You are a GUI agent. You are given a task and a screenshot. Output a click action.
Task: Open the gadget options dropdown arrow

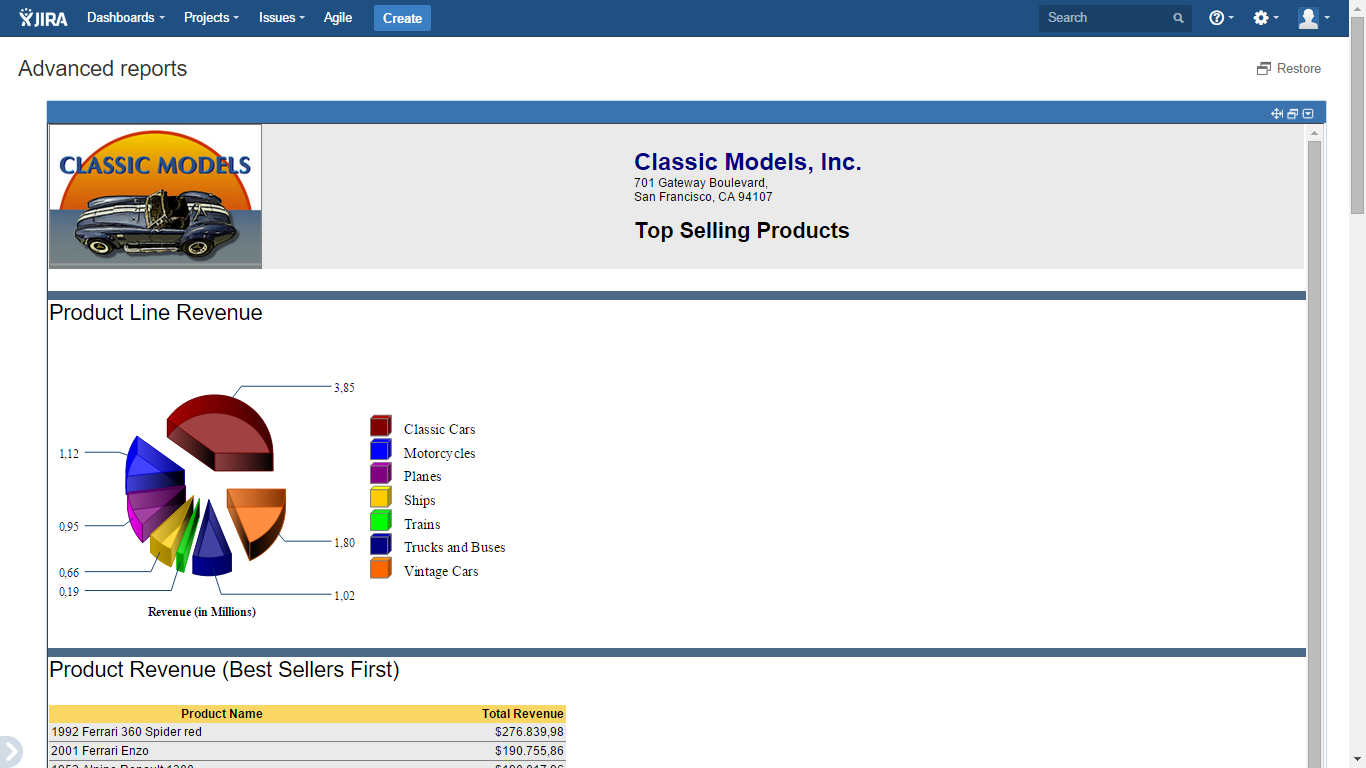tap(1308, 114)
